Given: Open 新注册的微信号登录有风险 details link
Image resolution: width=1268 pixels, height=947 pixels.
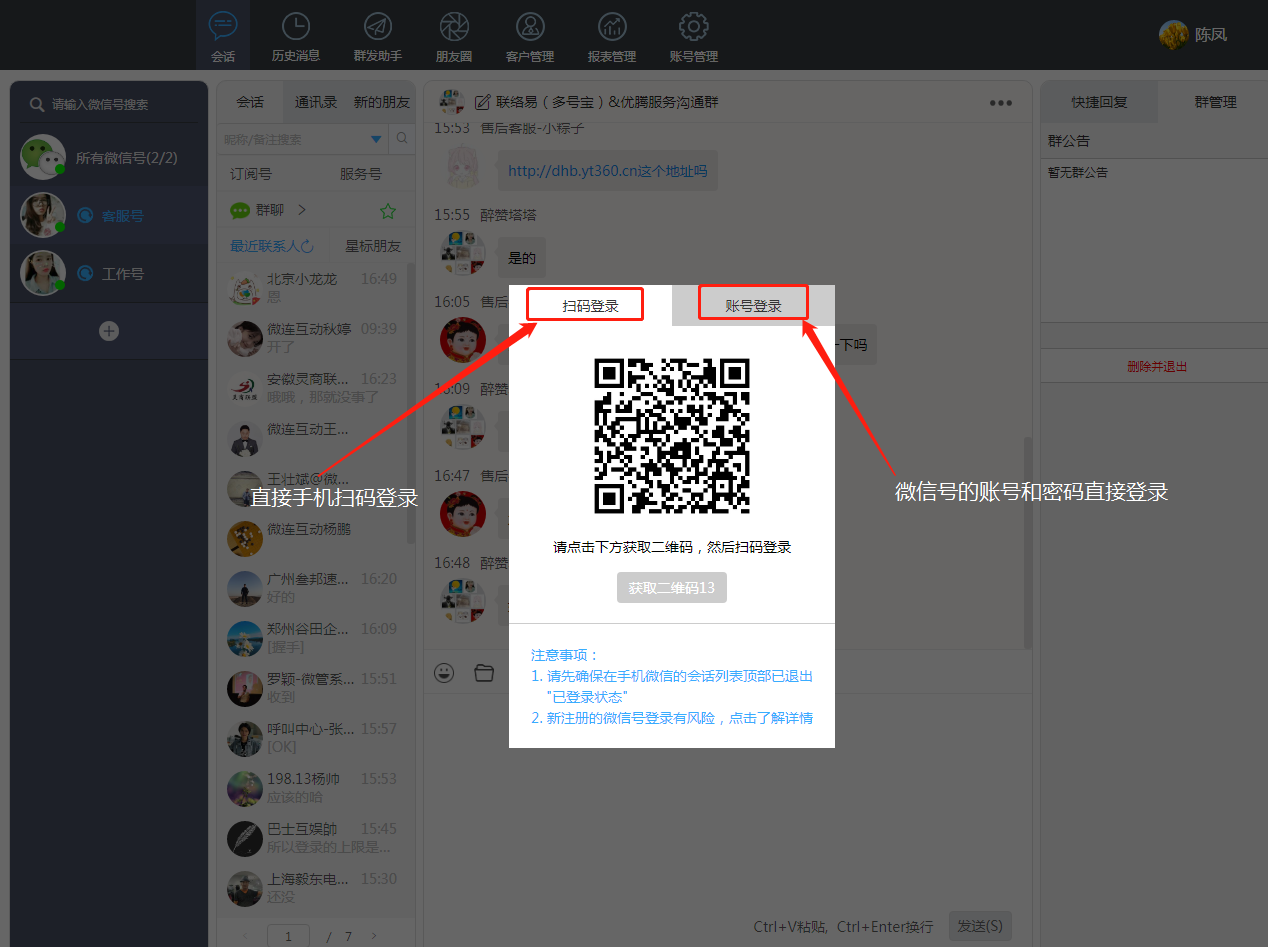Looking at the screenshot, I should click(x=680, y=718).
